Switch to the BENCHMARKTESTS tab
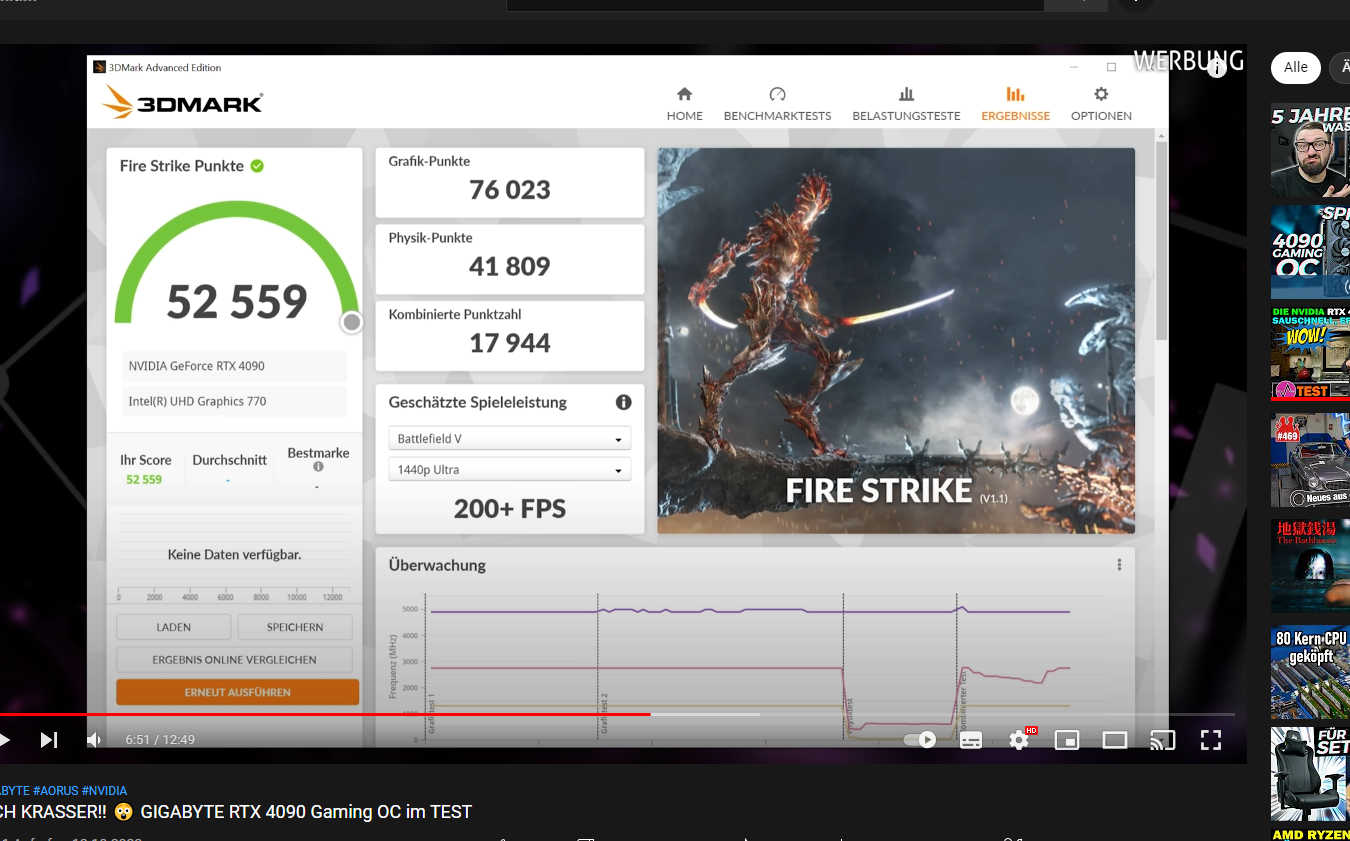1350x841 pixels. pyautogui.click(x=777, y=104)
